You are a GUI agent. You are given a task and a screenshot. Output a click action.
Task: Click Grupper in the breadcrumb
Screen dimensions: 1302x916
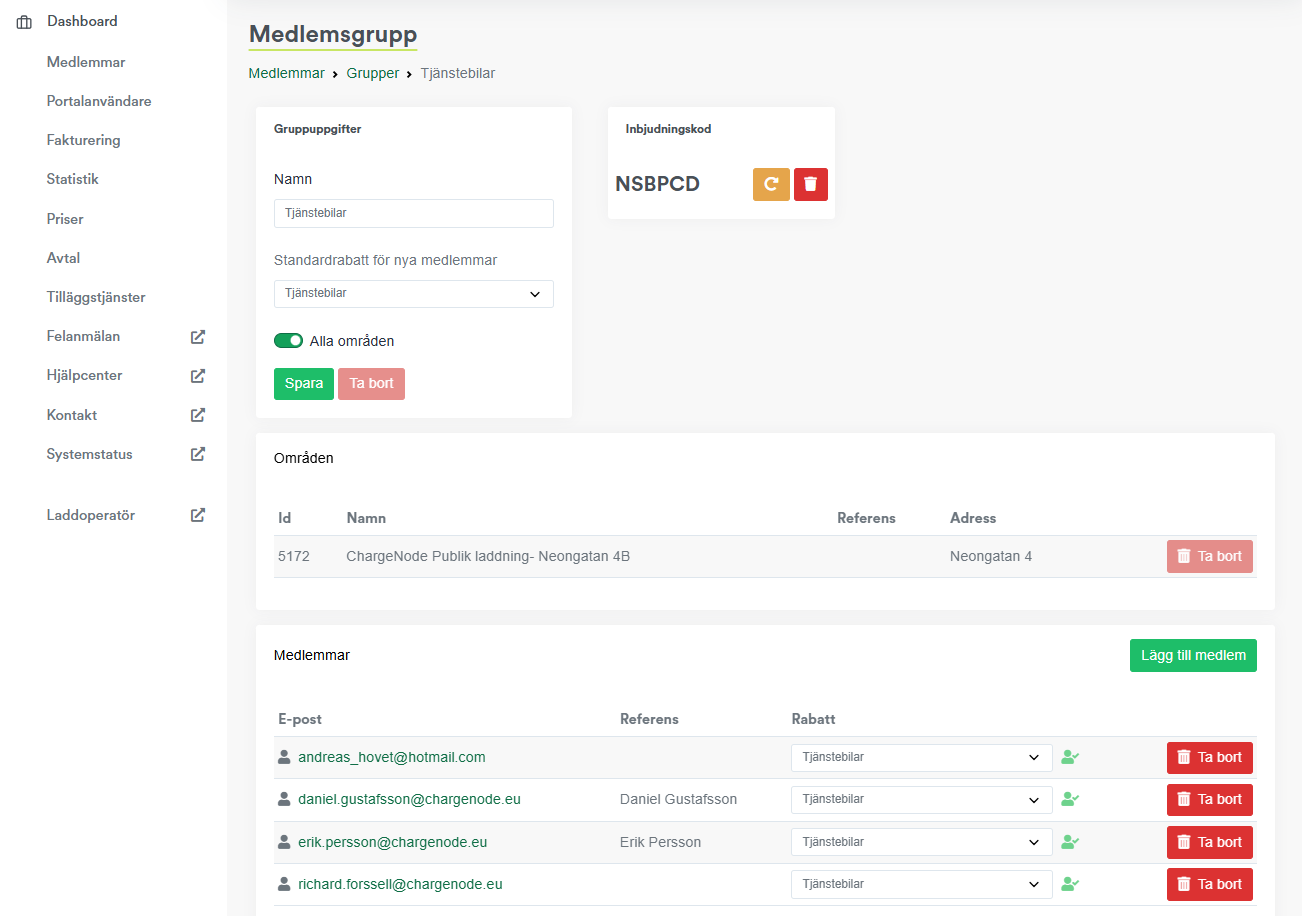tap(372, 73)
